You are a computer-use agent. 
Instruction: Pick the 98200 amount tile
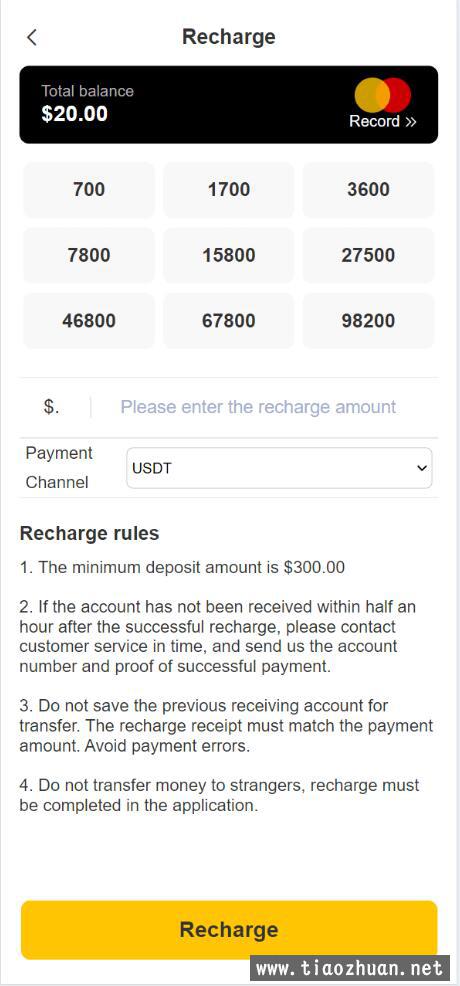tap(368, 321)
